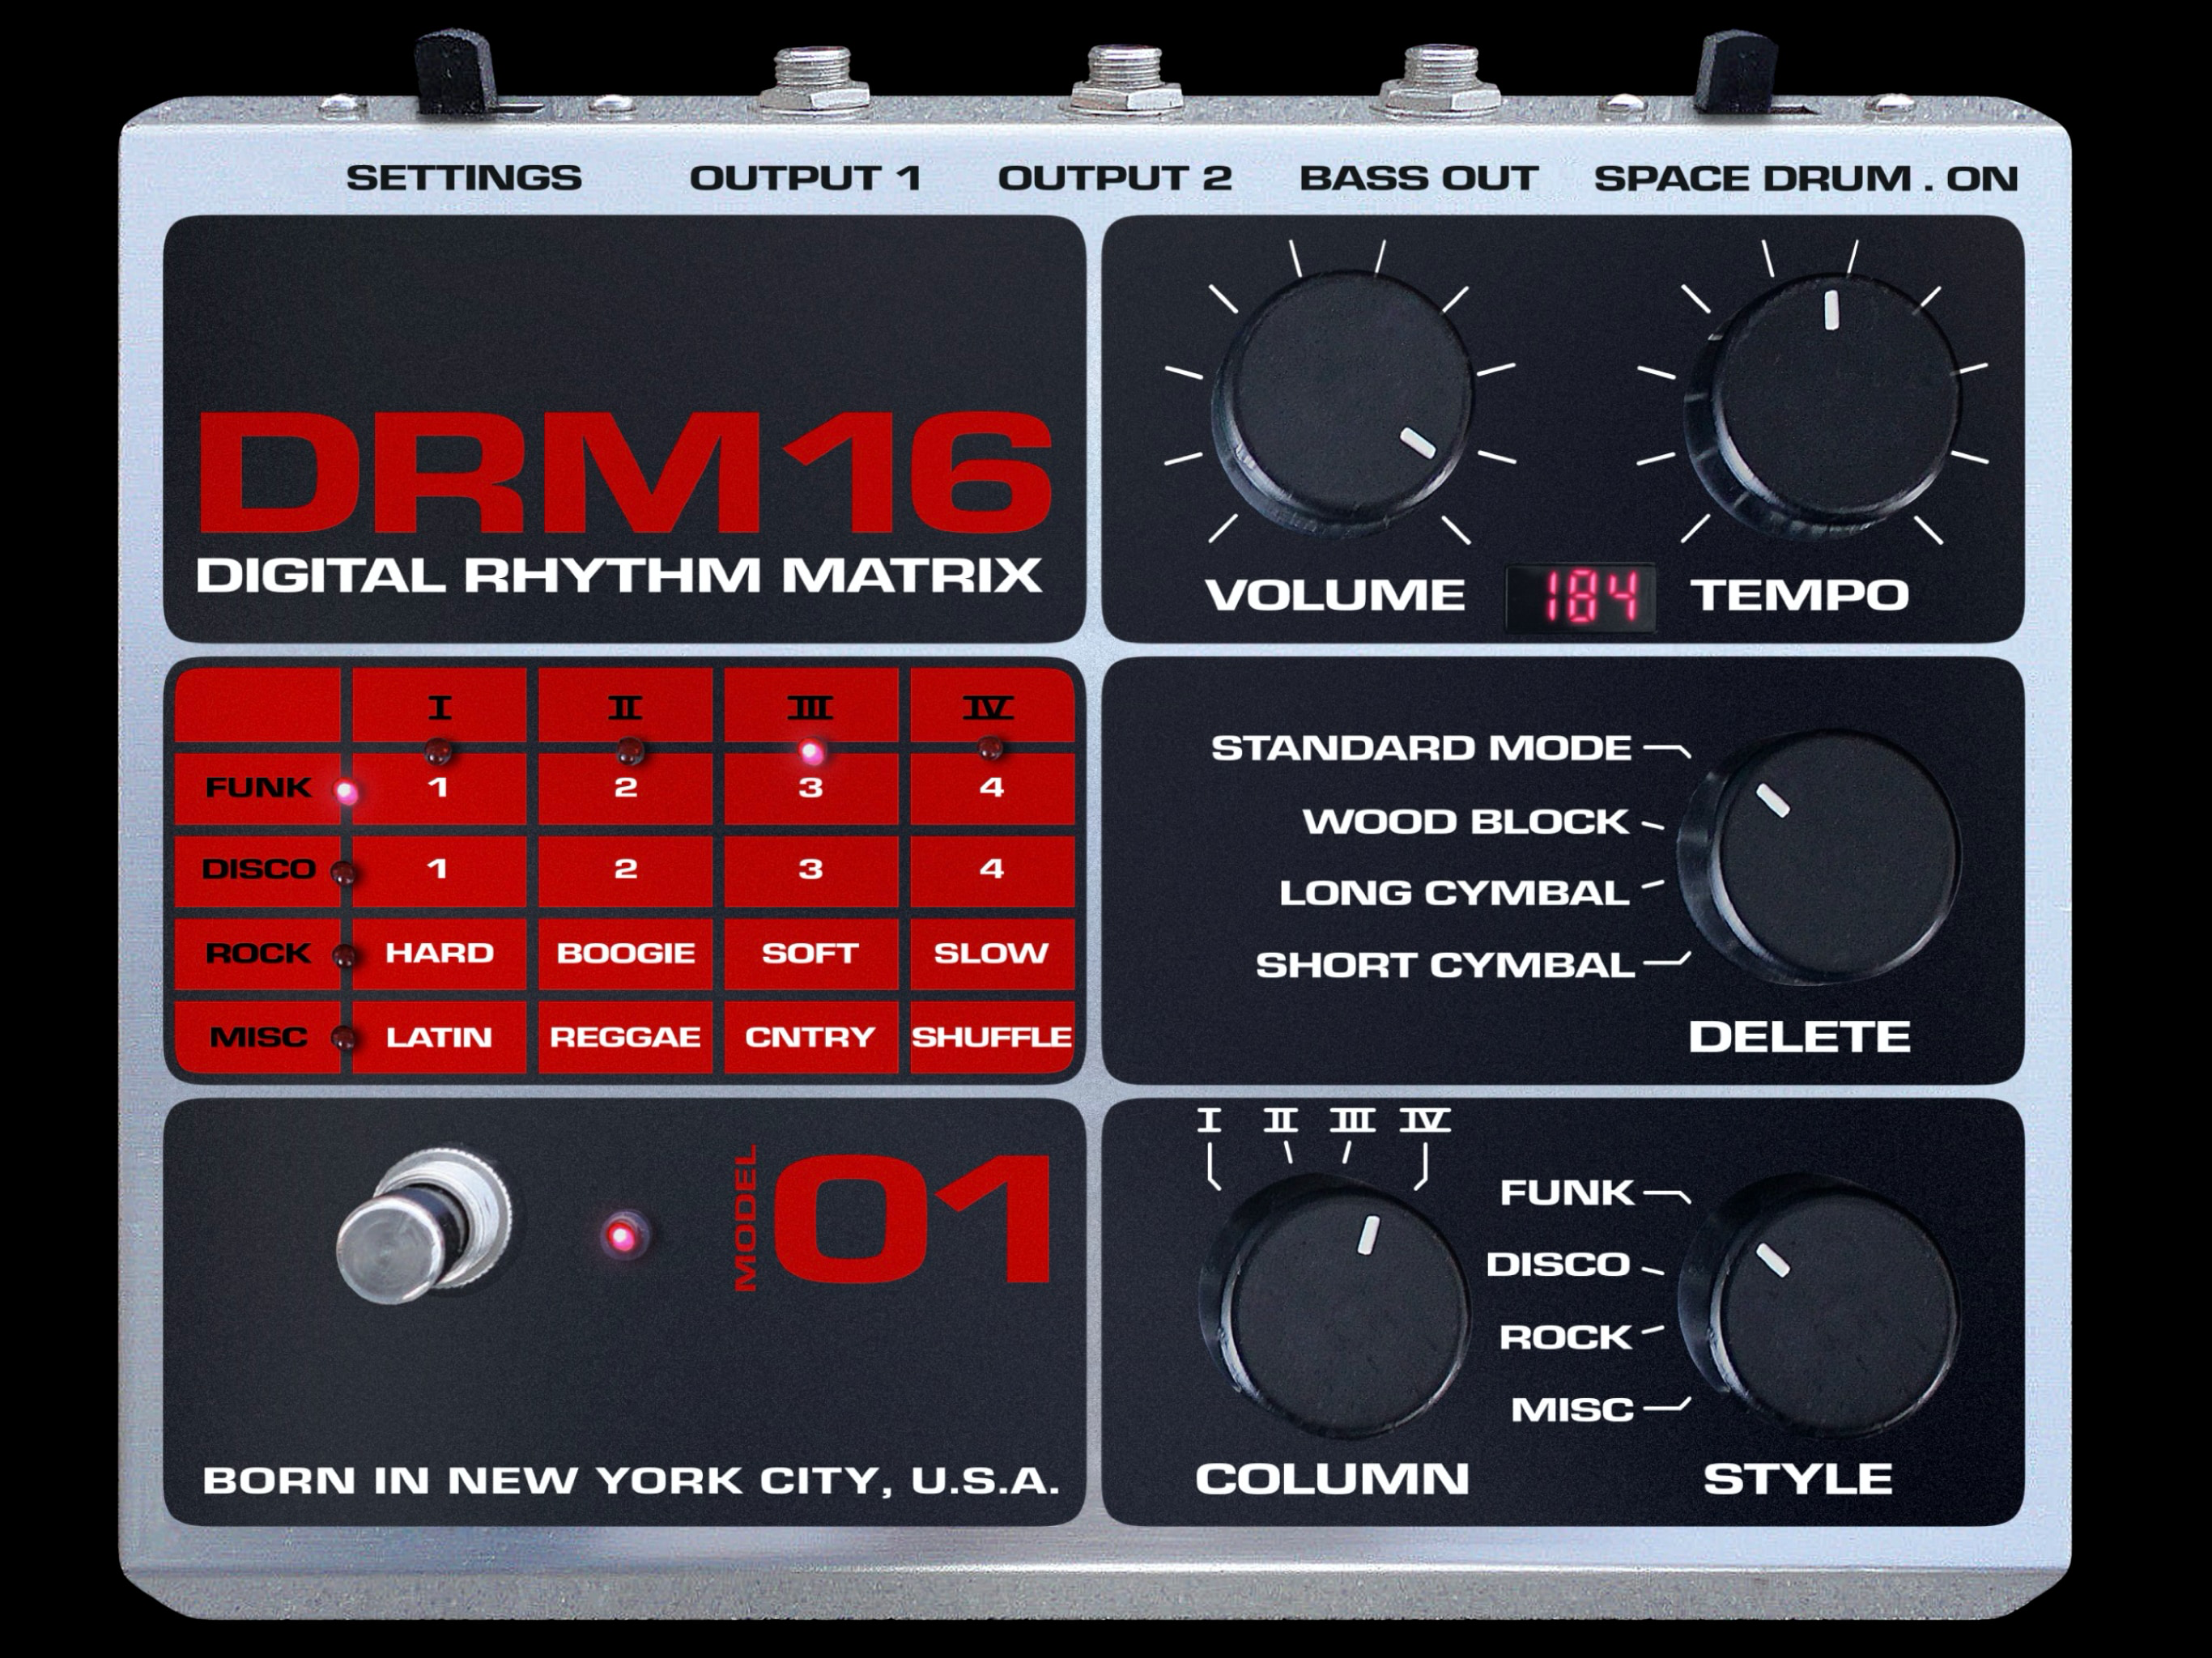Viewport: 2212px width, 1658px height.
Task: Click the Funk row LED indicator
Action: (346, 793)
